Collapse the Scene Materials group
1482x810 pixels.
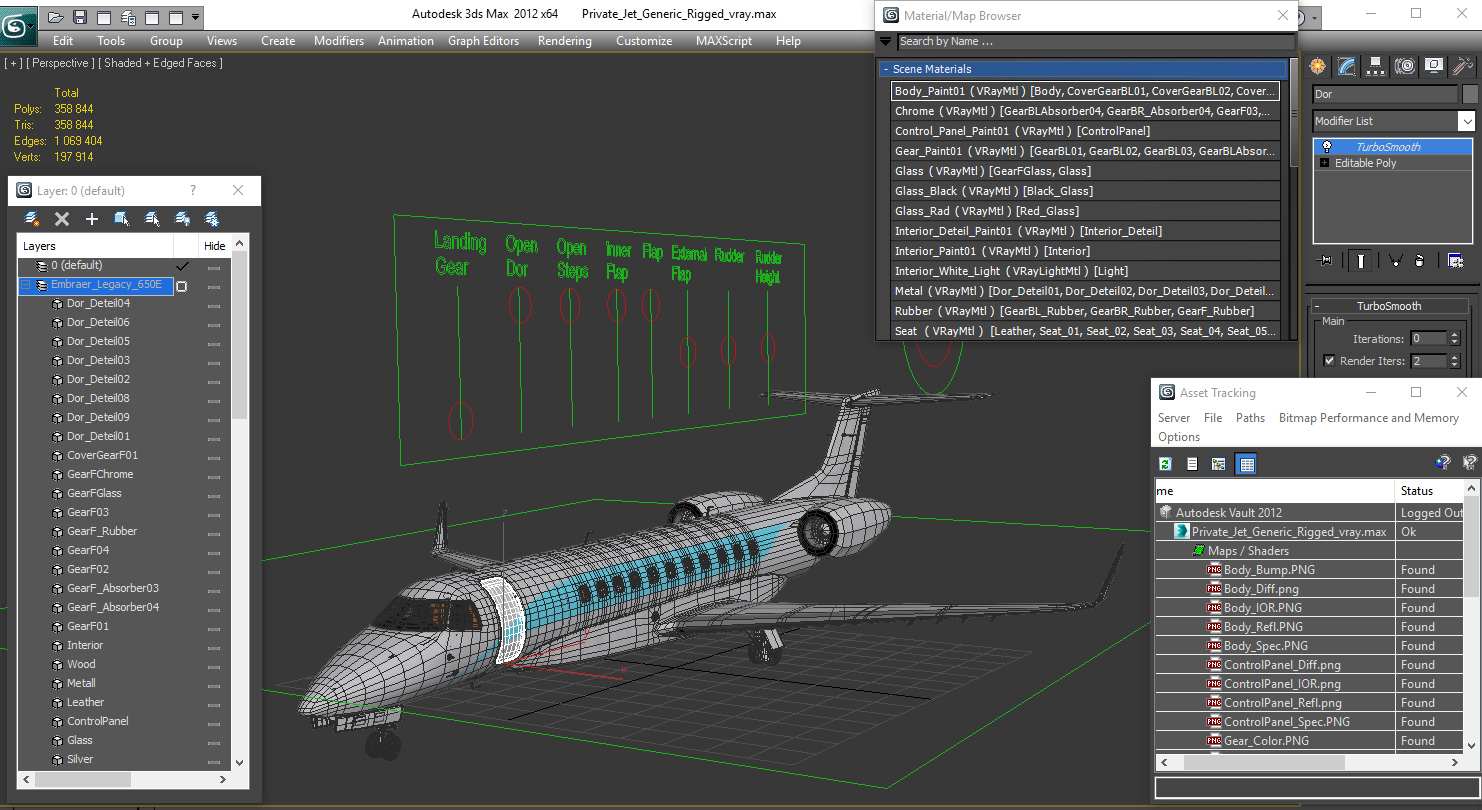coord(886,69)
